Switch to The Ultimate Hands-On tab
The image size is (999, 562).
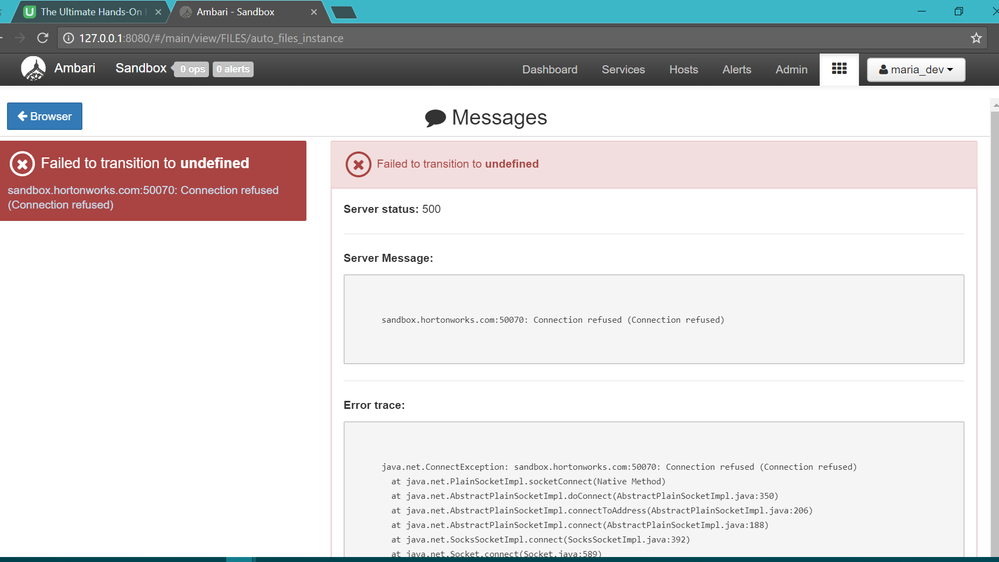tap(90, 12)
